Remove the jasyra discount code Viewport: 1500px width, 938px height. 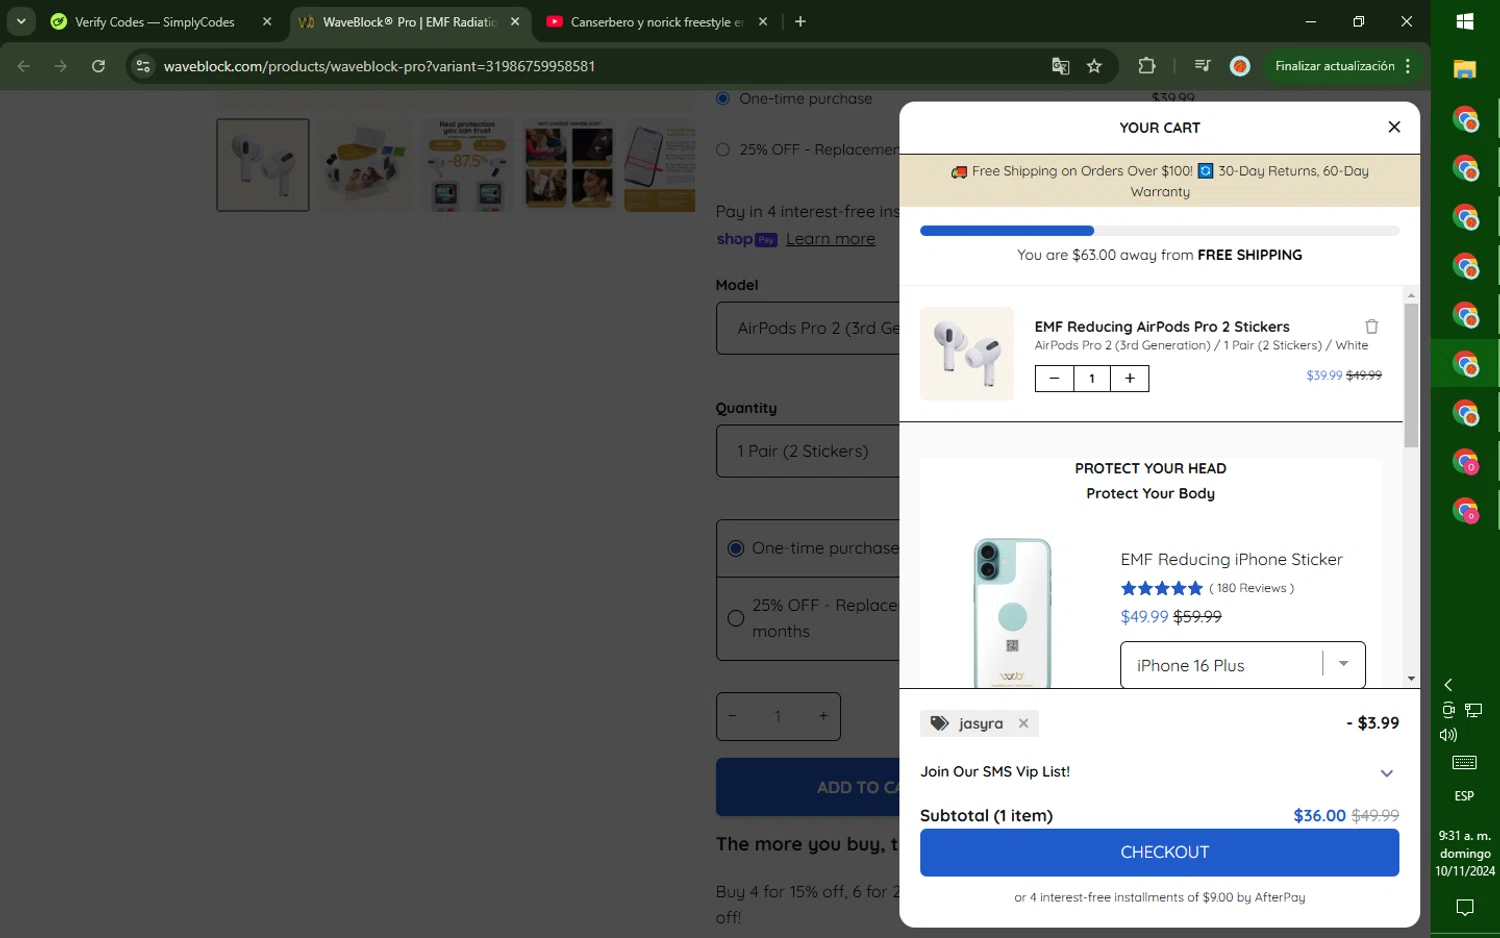pos(1023,724)
